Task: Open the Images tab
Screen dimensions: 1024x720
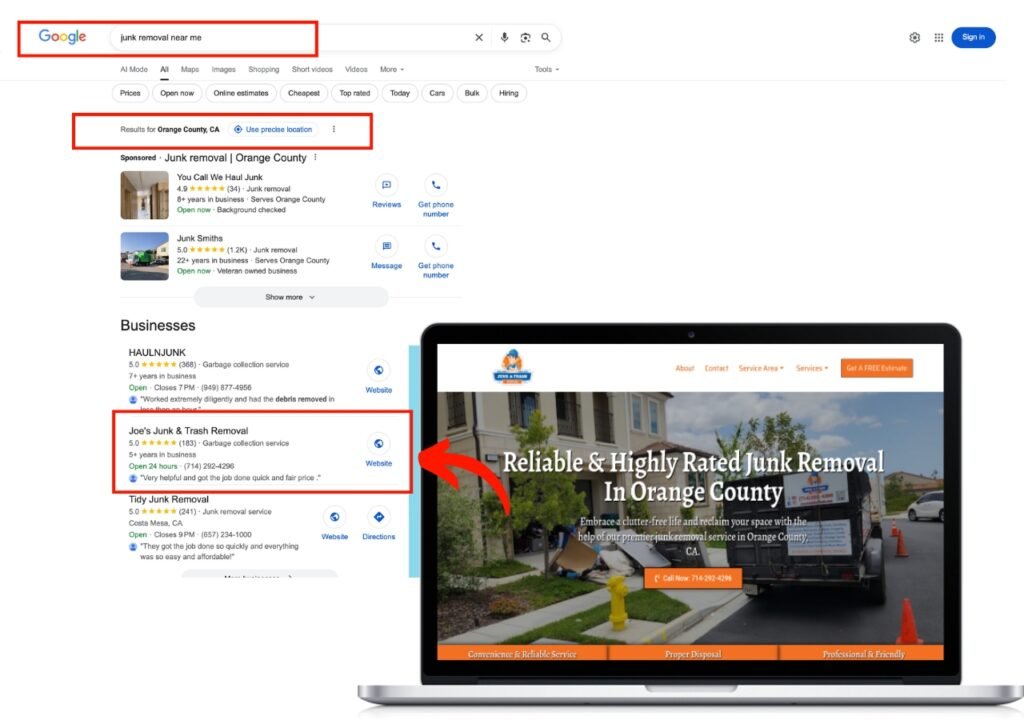Action: tap(223, 69)
